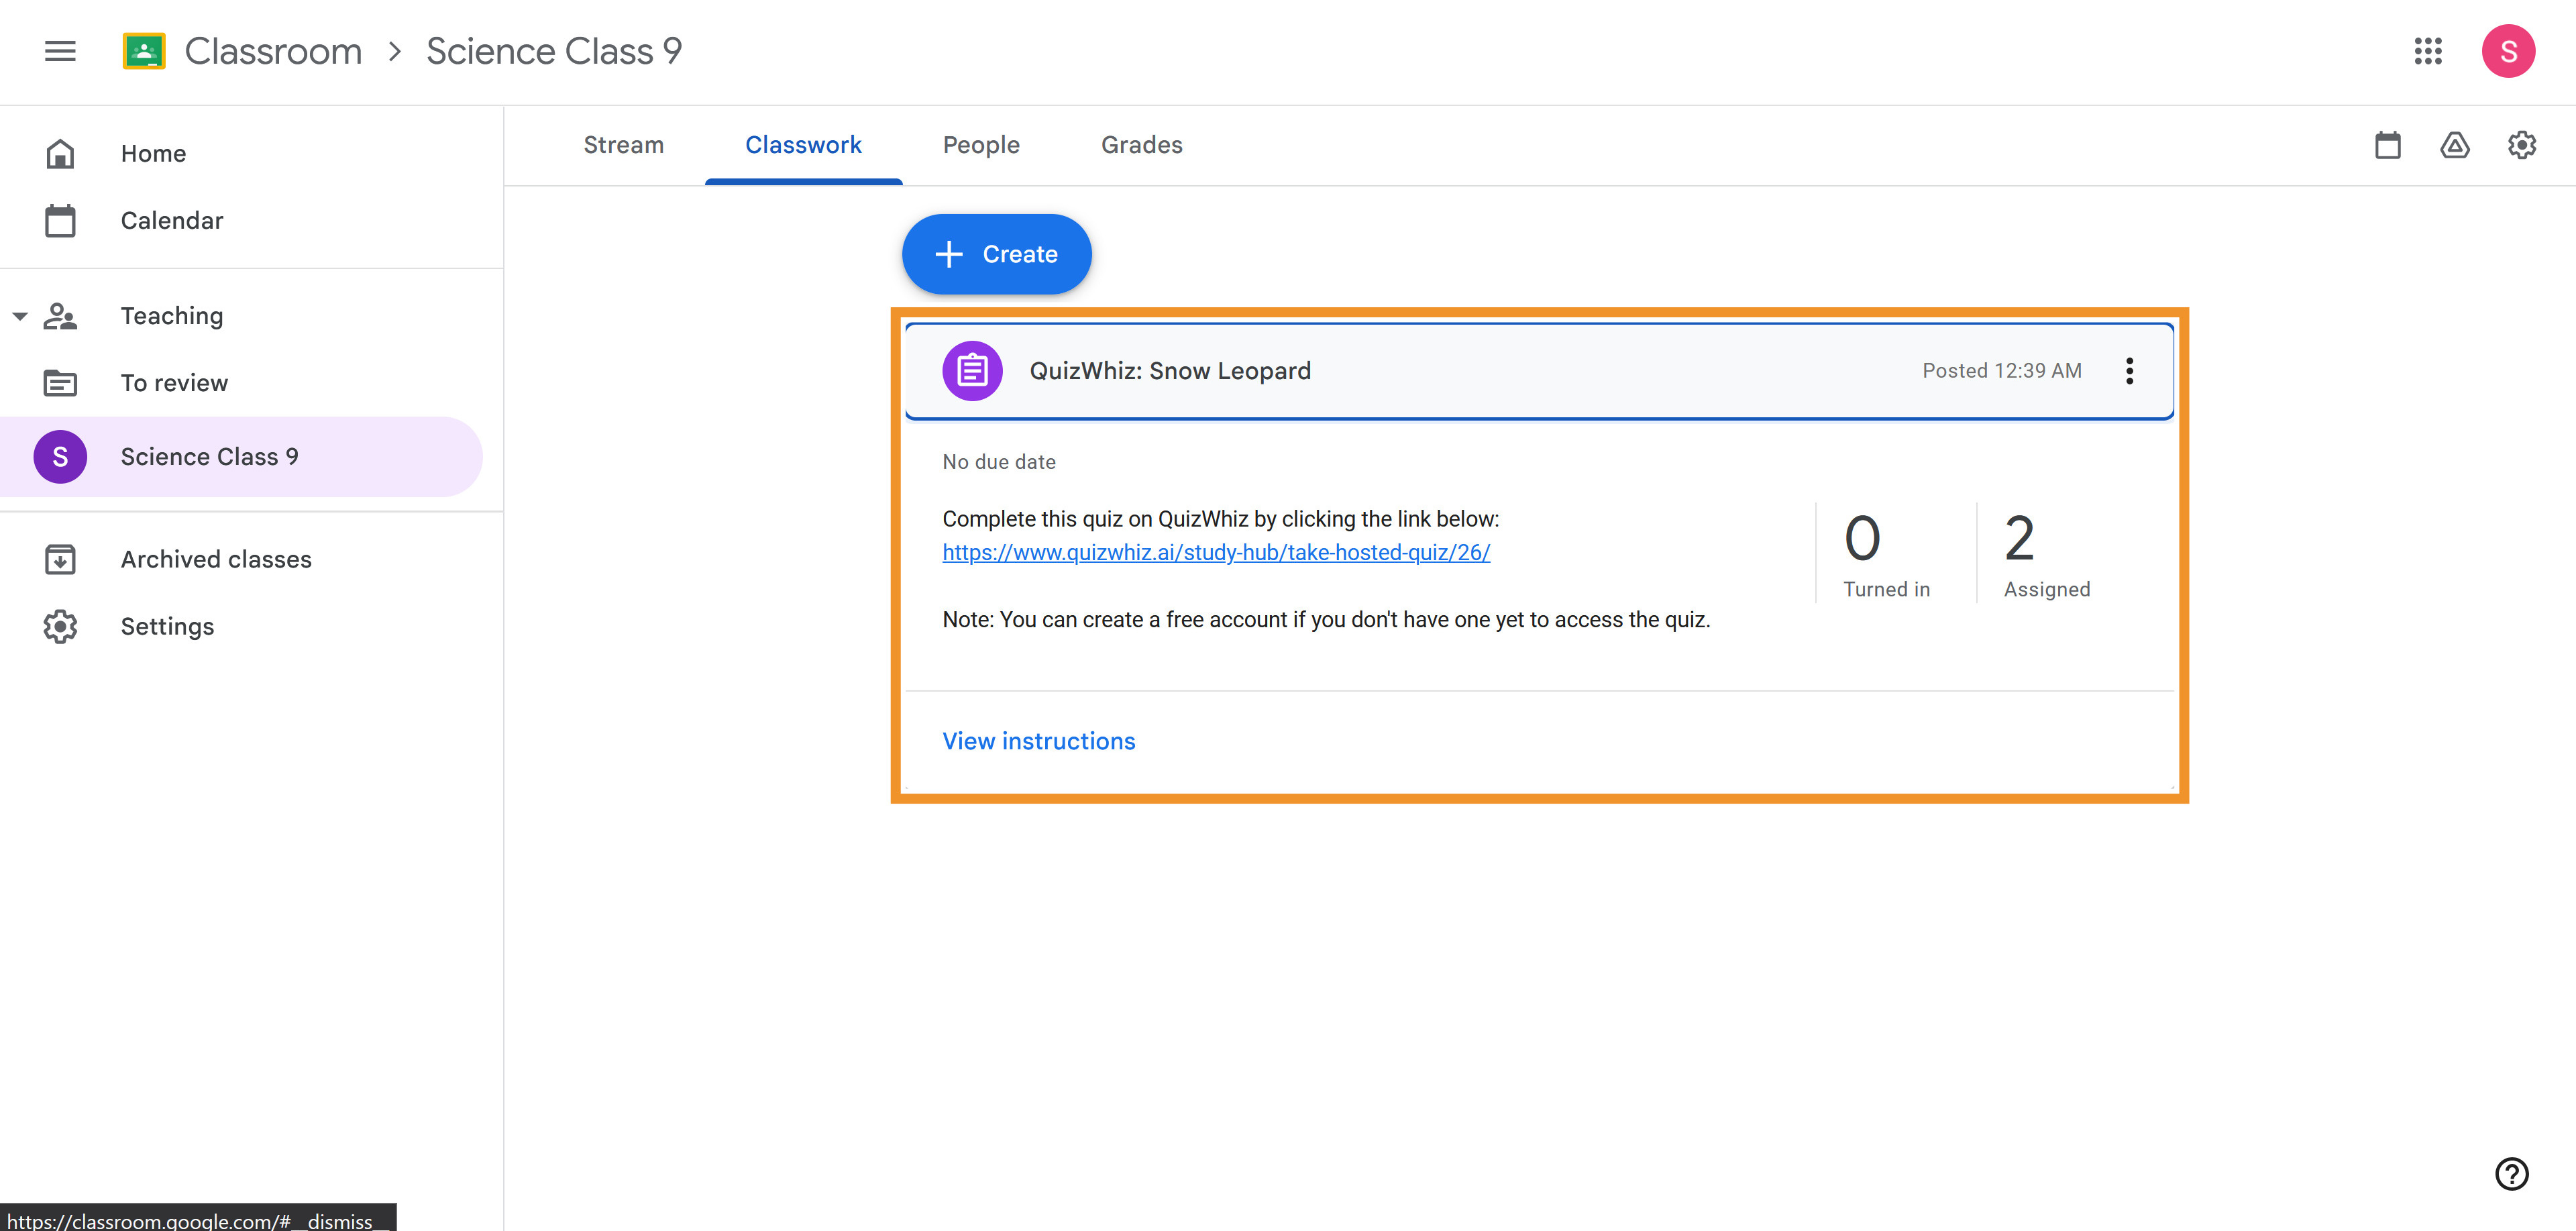Collapse the Teaching section arrow

[20, 316]
